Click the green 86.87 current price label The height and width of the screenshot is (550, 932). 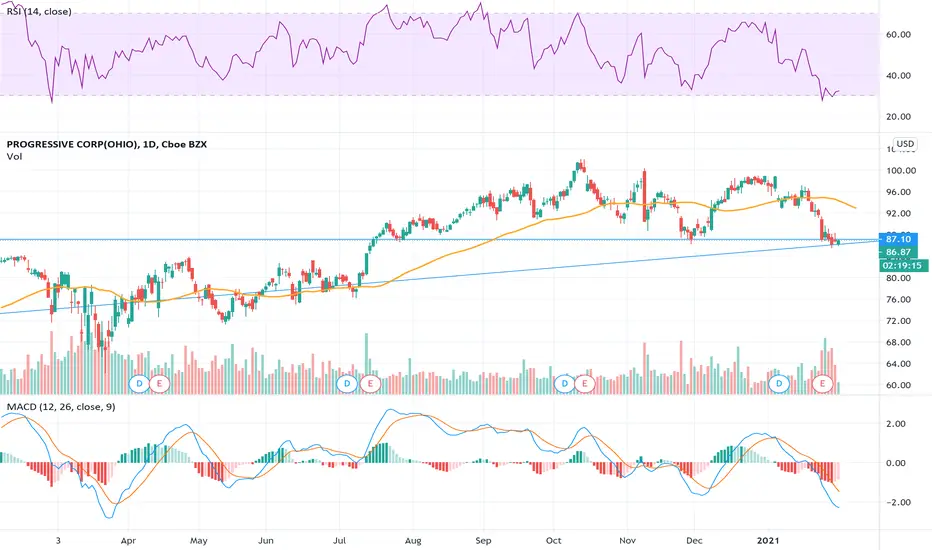pyautogui.click(x=898, y=252)
